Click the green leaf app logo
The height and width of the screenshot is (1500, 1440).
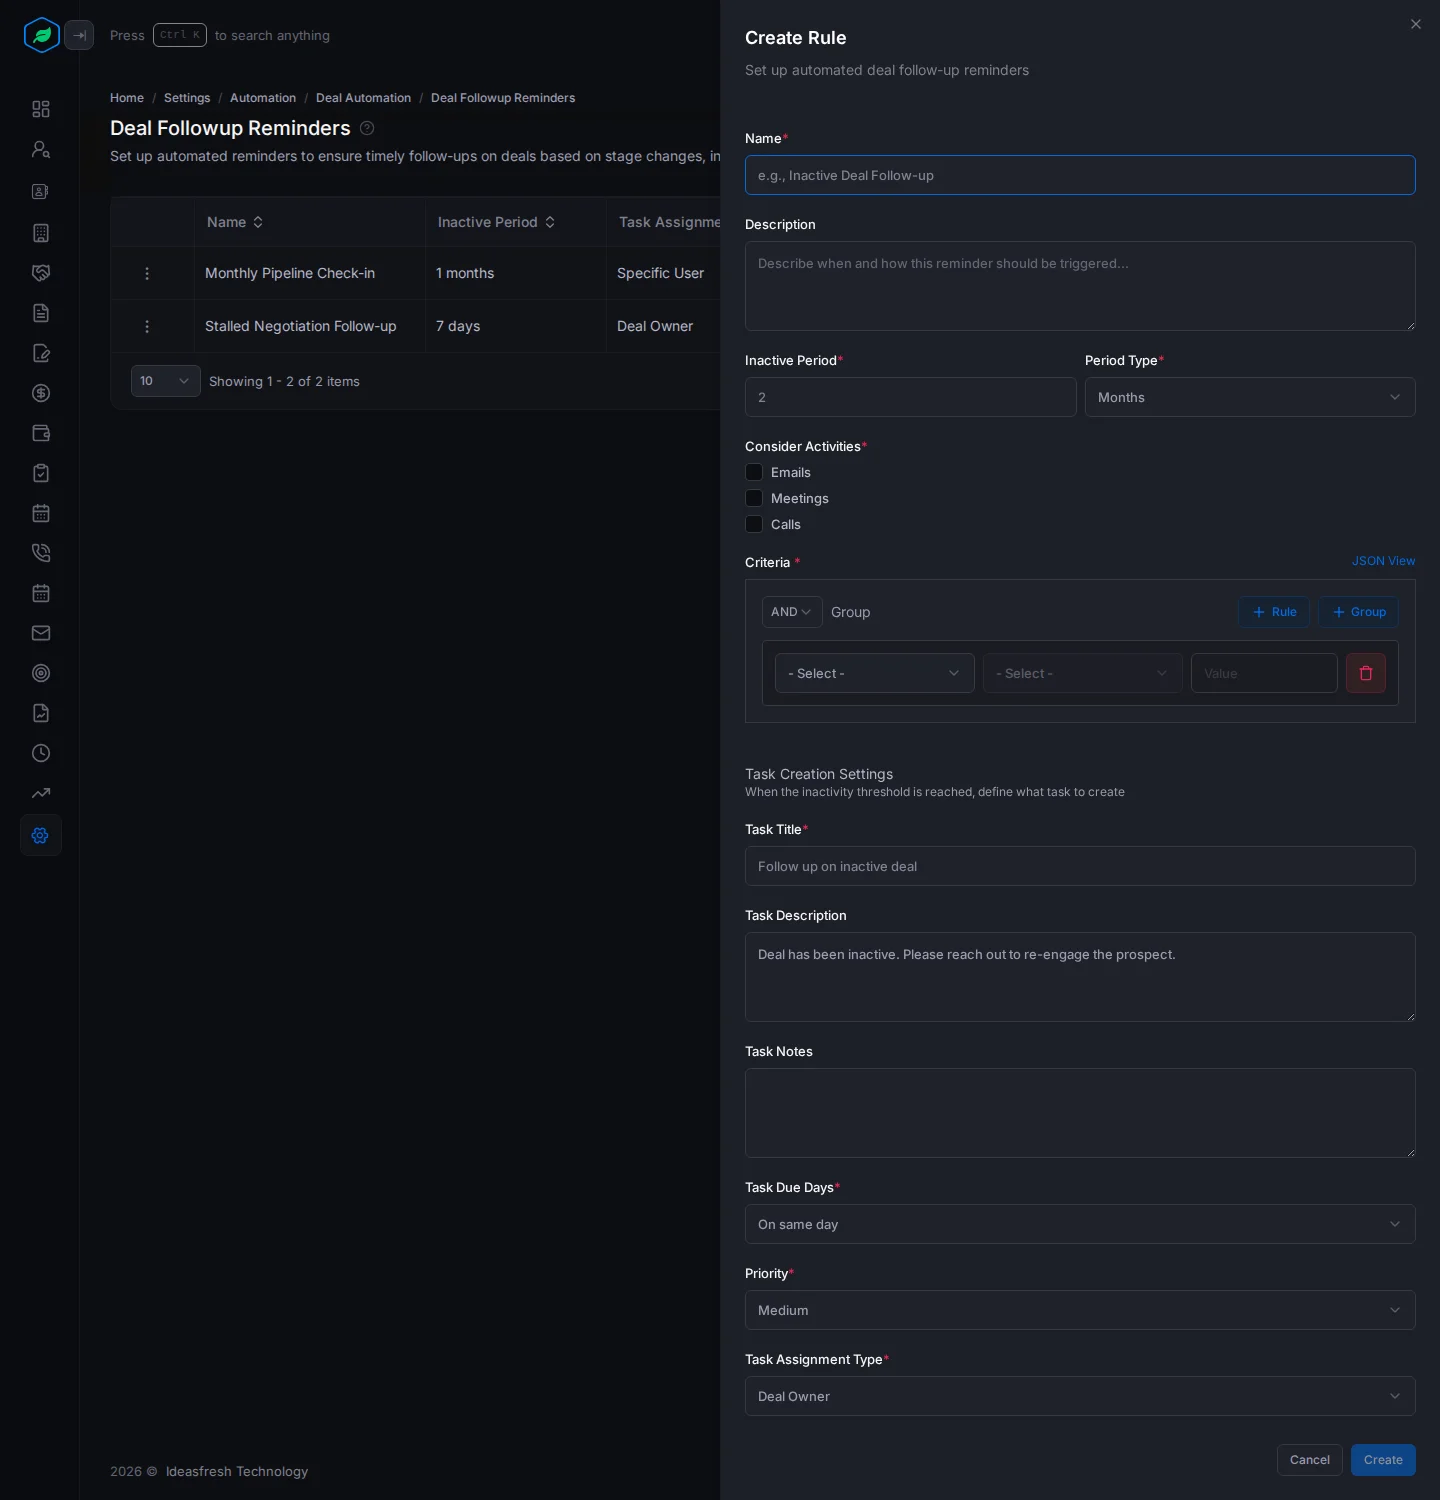pyautogui.click(x=42, y=35)
